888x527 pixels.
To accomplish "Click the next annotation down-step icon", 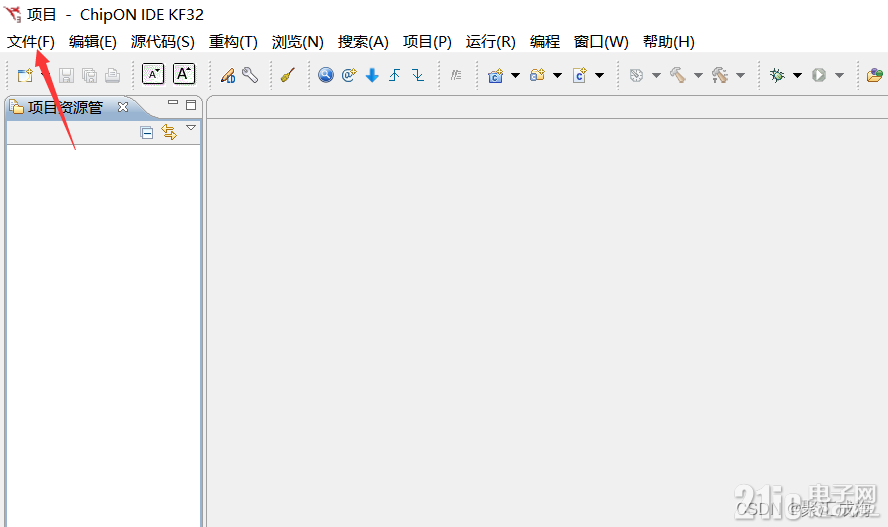I will pos(418,75).
